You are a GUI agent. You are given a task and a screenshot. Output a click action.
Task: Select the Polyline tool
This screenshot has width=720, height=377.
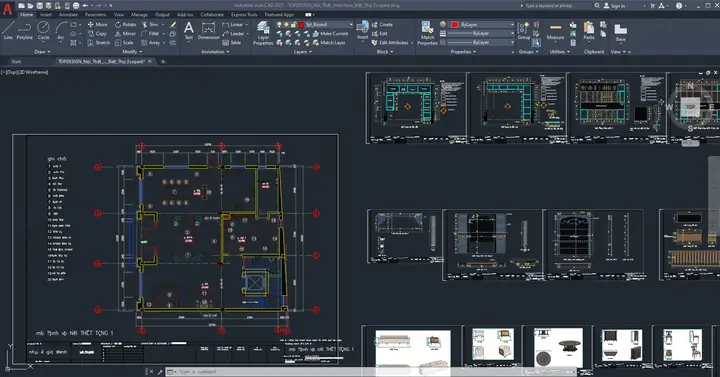tap(24, 30)
